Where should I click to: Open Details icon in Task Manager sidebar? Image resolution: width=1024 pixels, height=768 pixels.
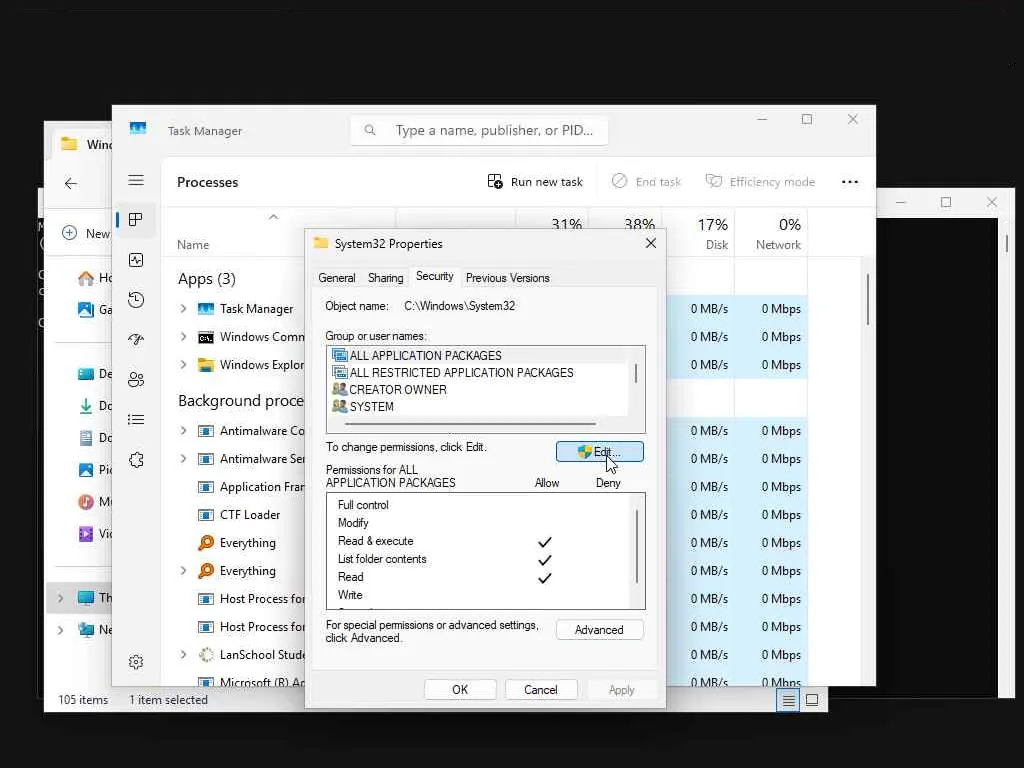click(x=136, y=419)
